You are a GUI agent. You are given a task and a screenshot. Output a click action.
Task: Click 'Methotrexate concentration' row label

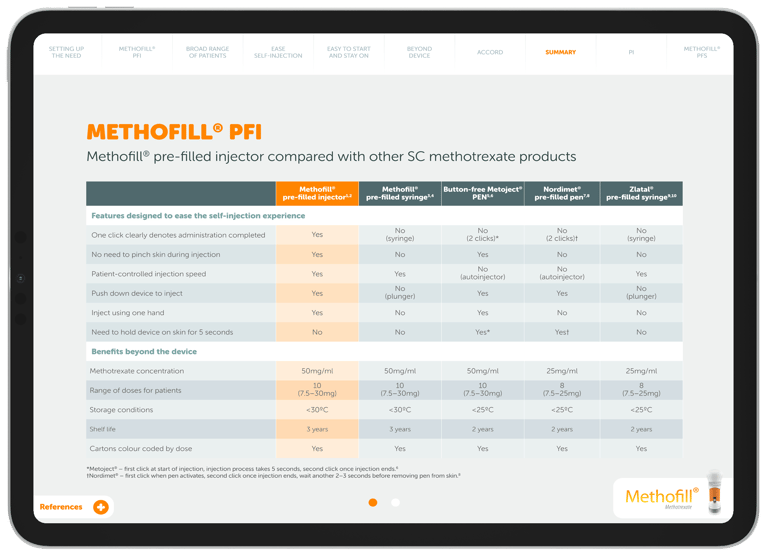[137, 371]
